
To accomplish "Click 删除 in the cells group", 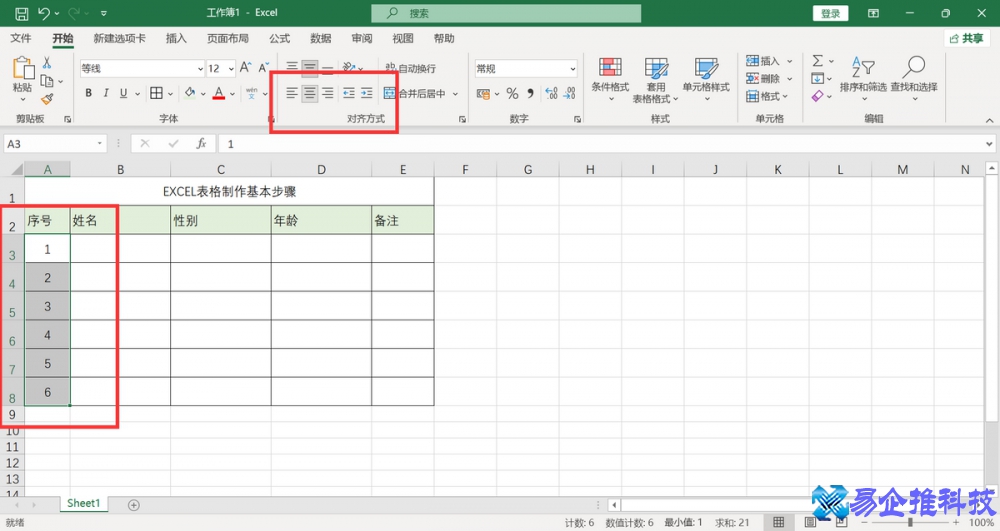I will pyautogui.click(x=769, y=78).
